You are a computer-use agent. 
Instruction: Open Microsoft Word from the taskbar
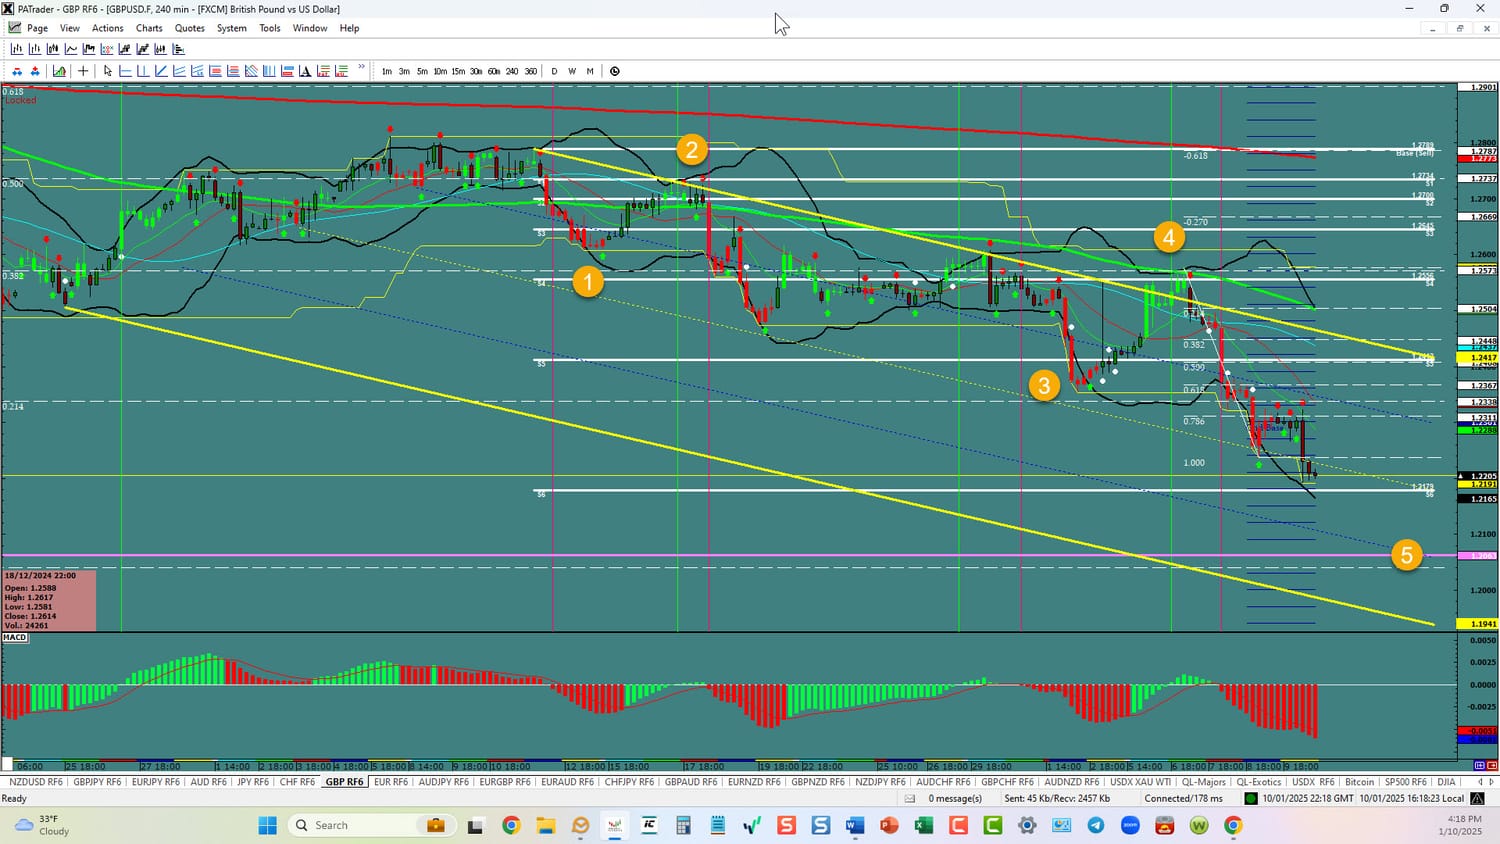pyautogui.click(x=854, y=825)
